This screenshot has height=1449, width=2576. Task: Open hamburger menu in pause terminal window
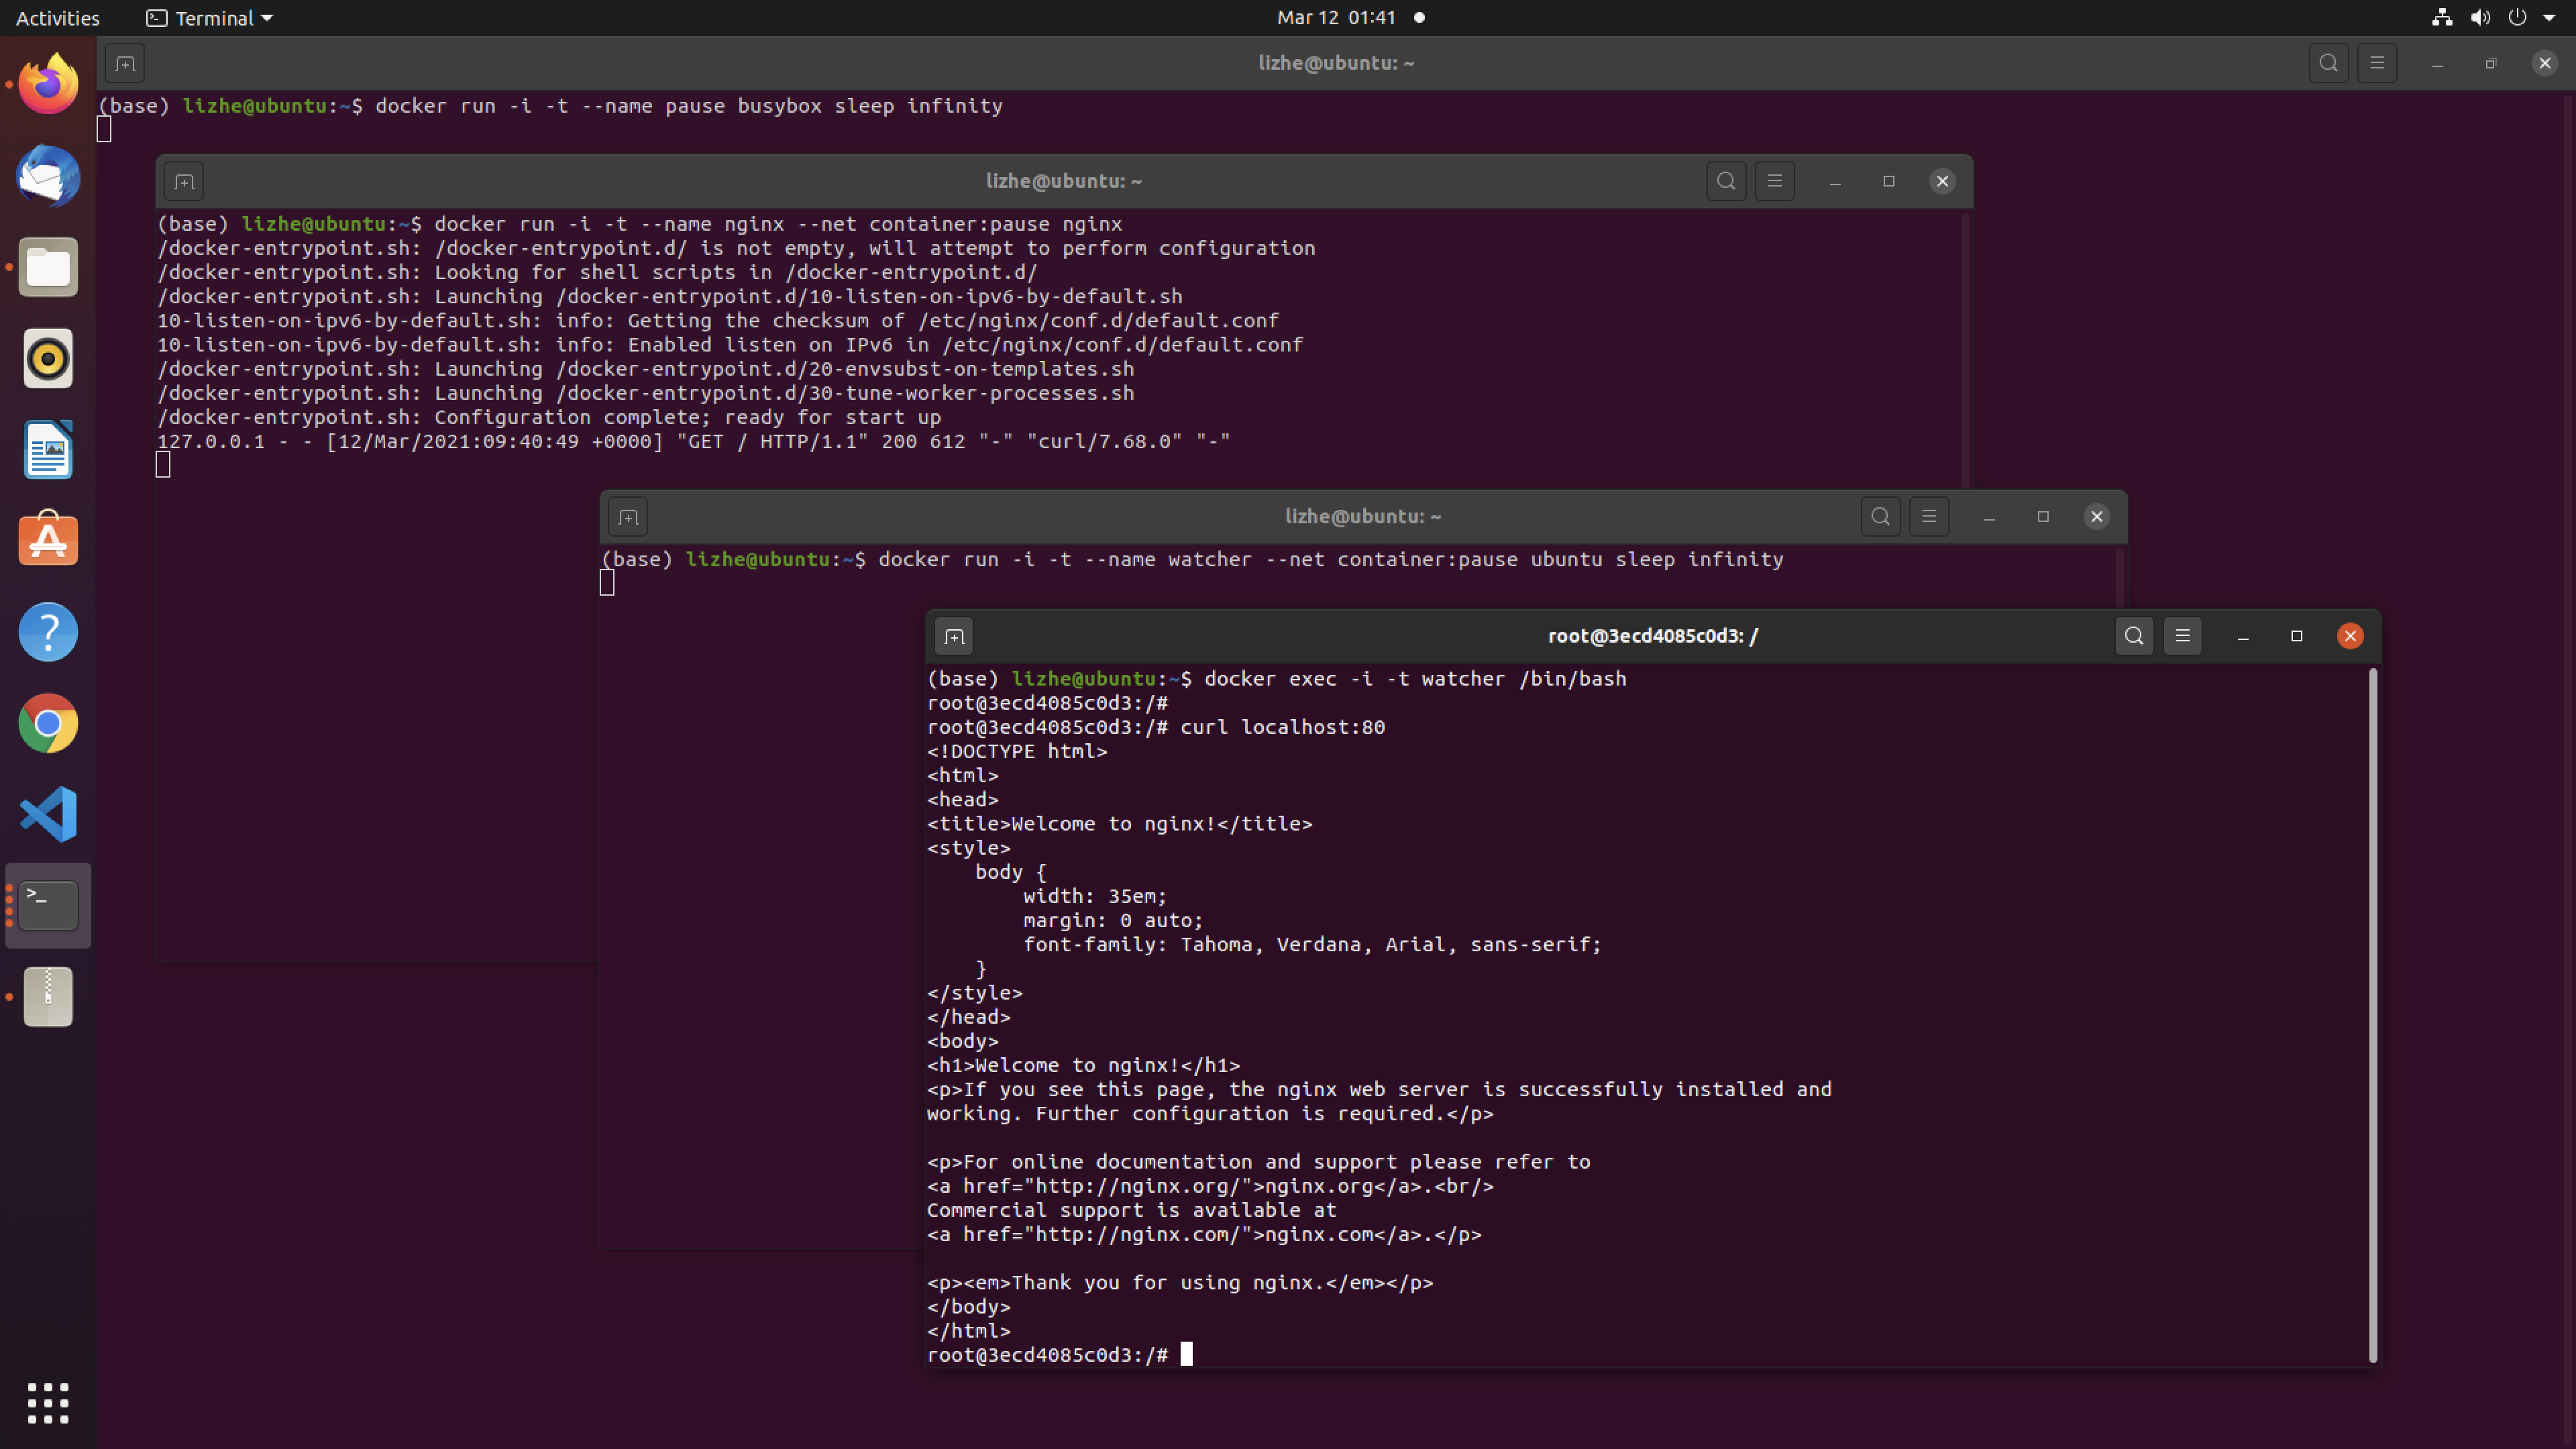click(x=2377, y=63)
